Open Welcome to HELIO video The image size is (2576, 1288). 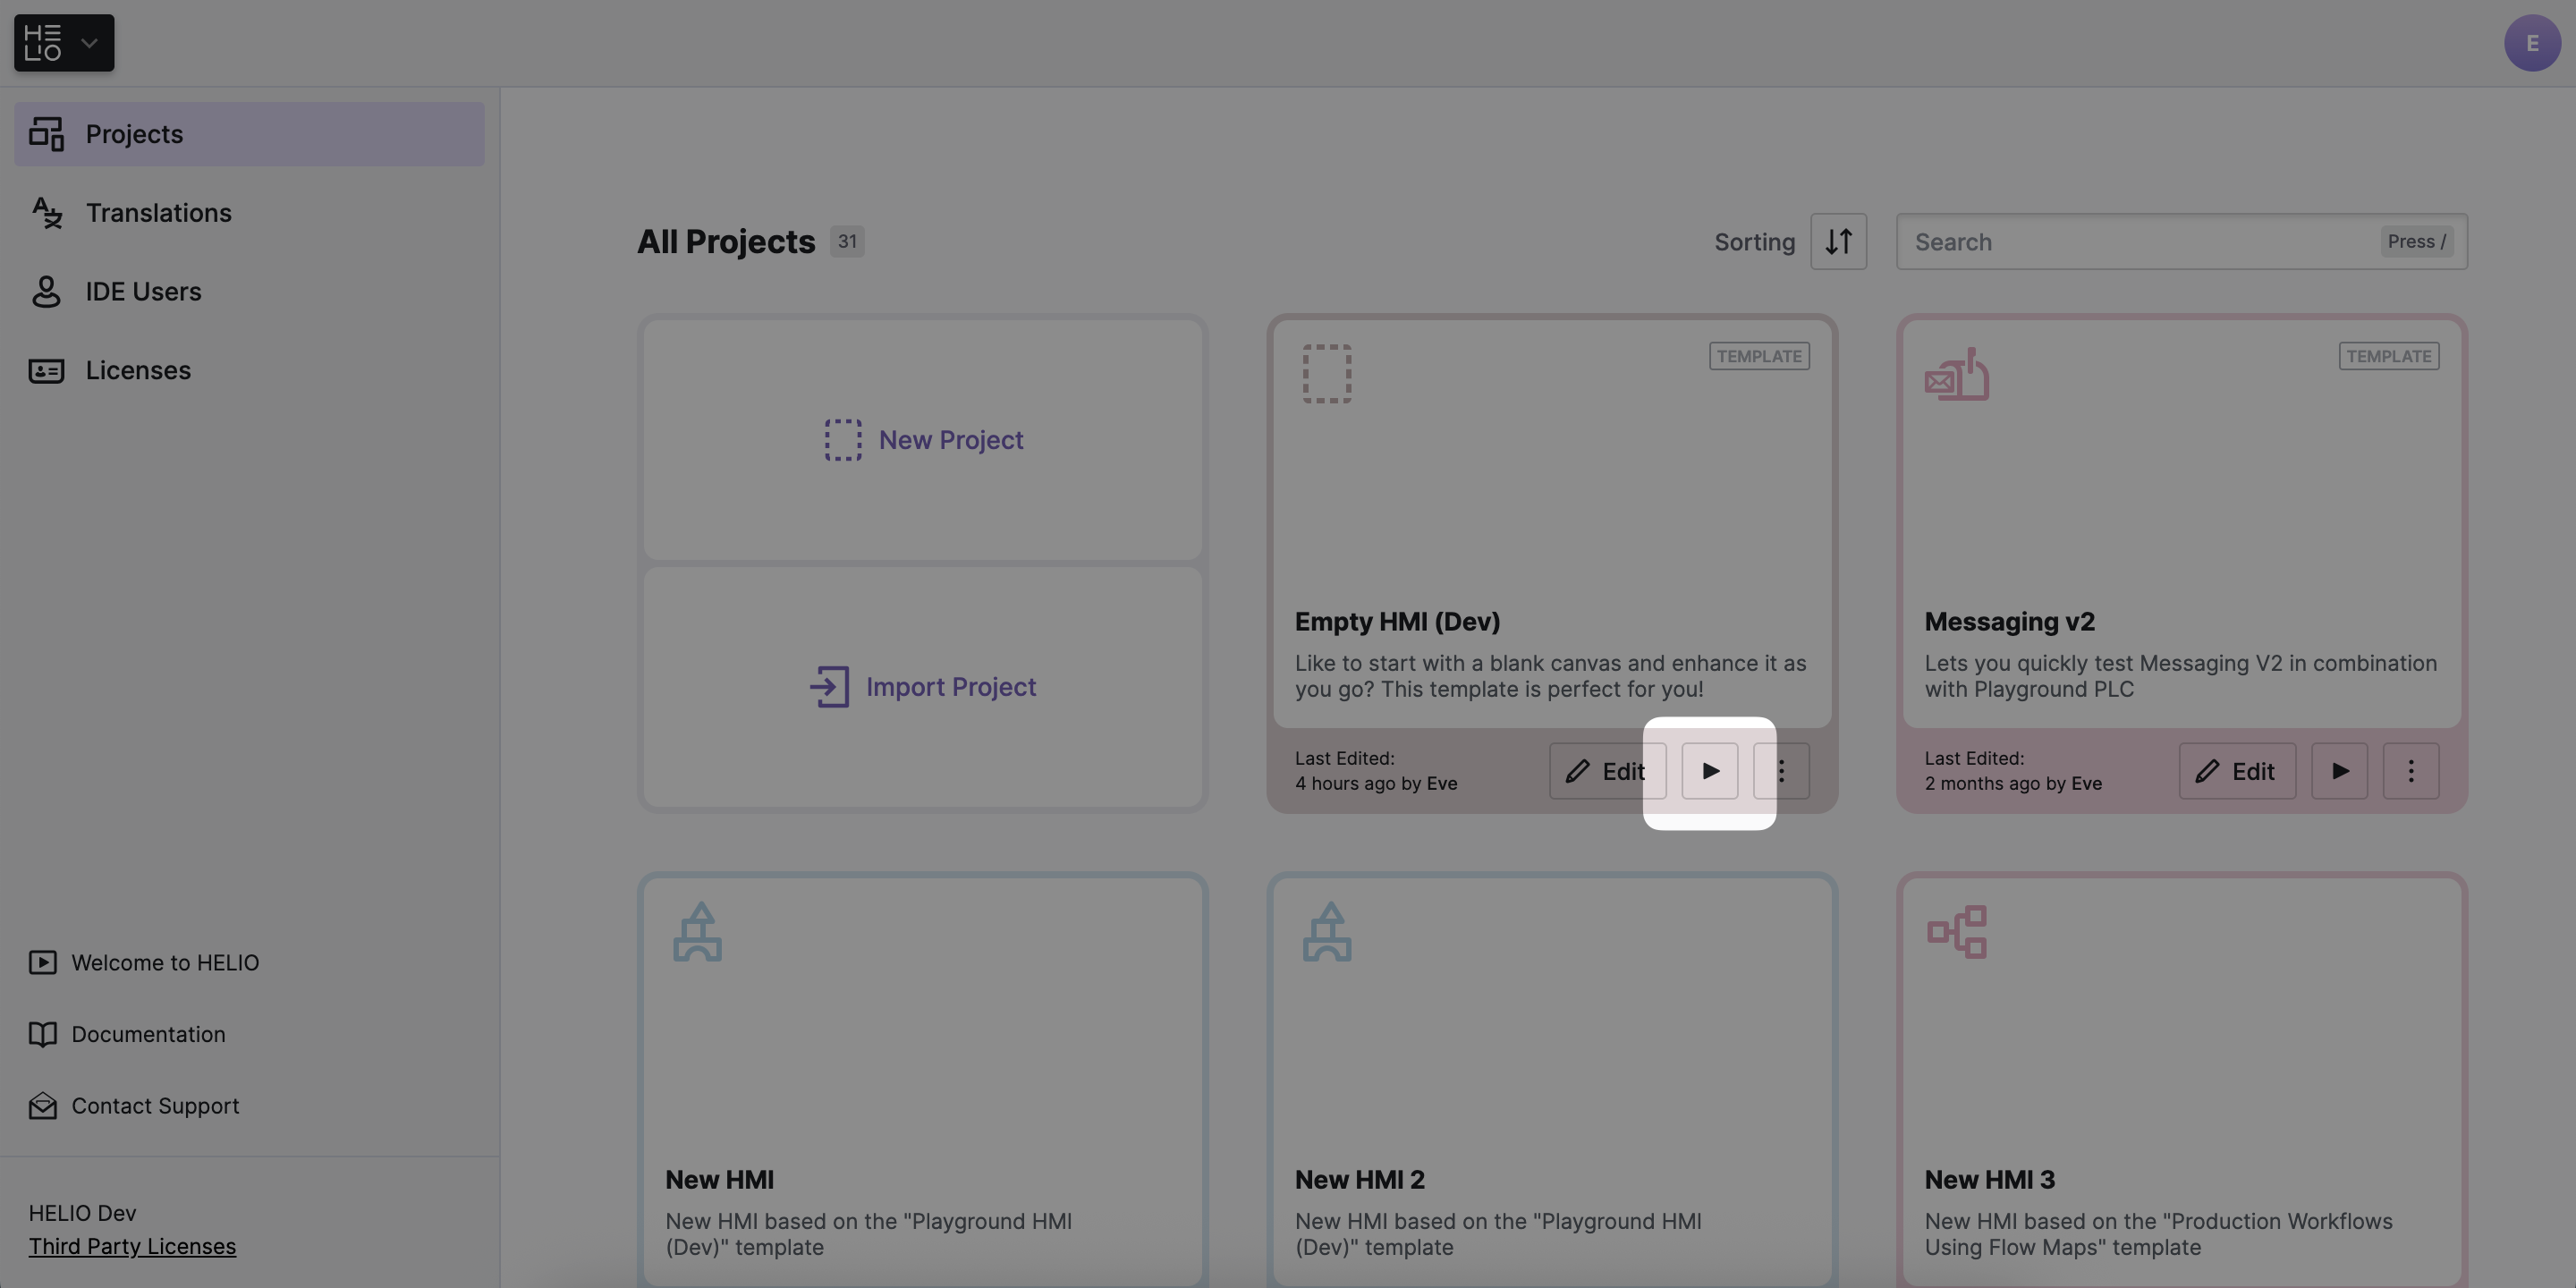165,963
